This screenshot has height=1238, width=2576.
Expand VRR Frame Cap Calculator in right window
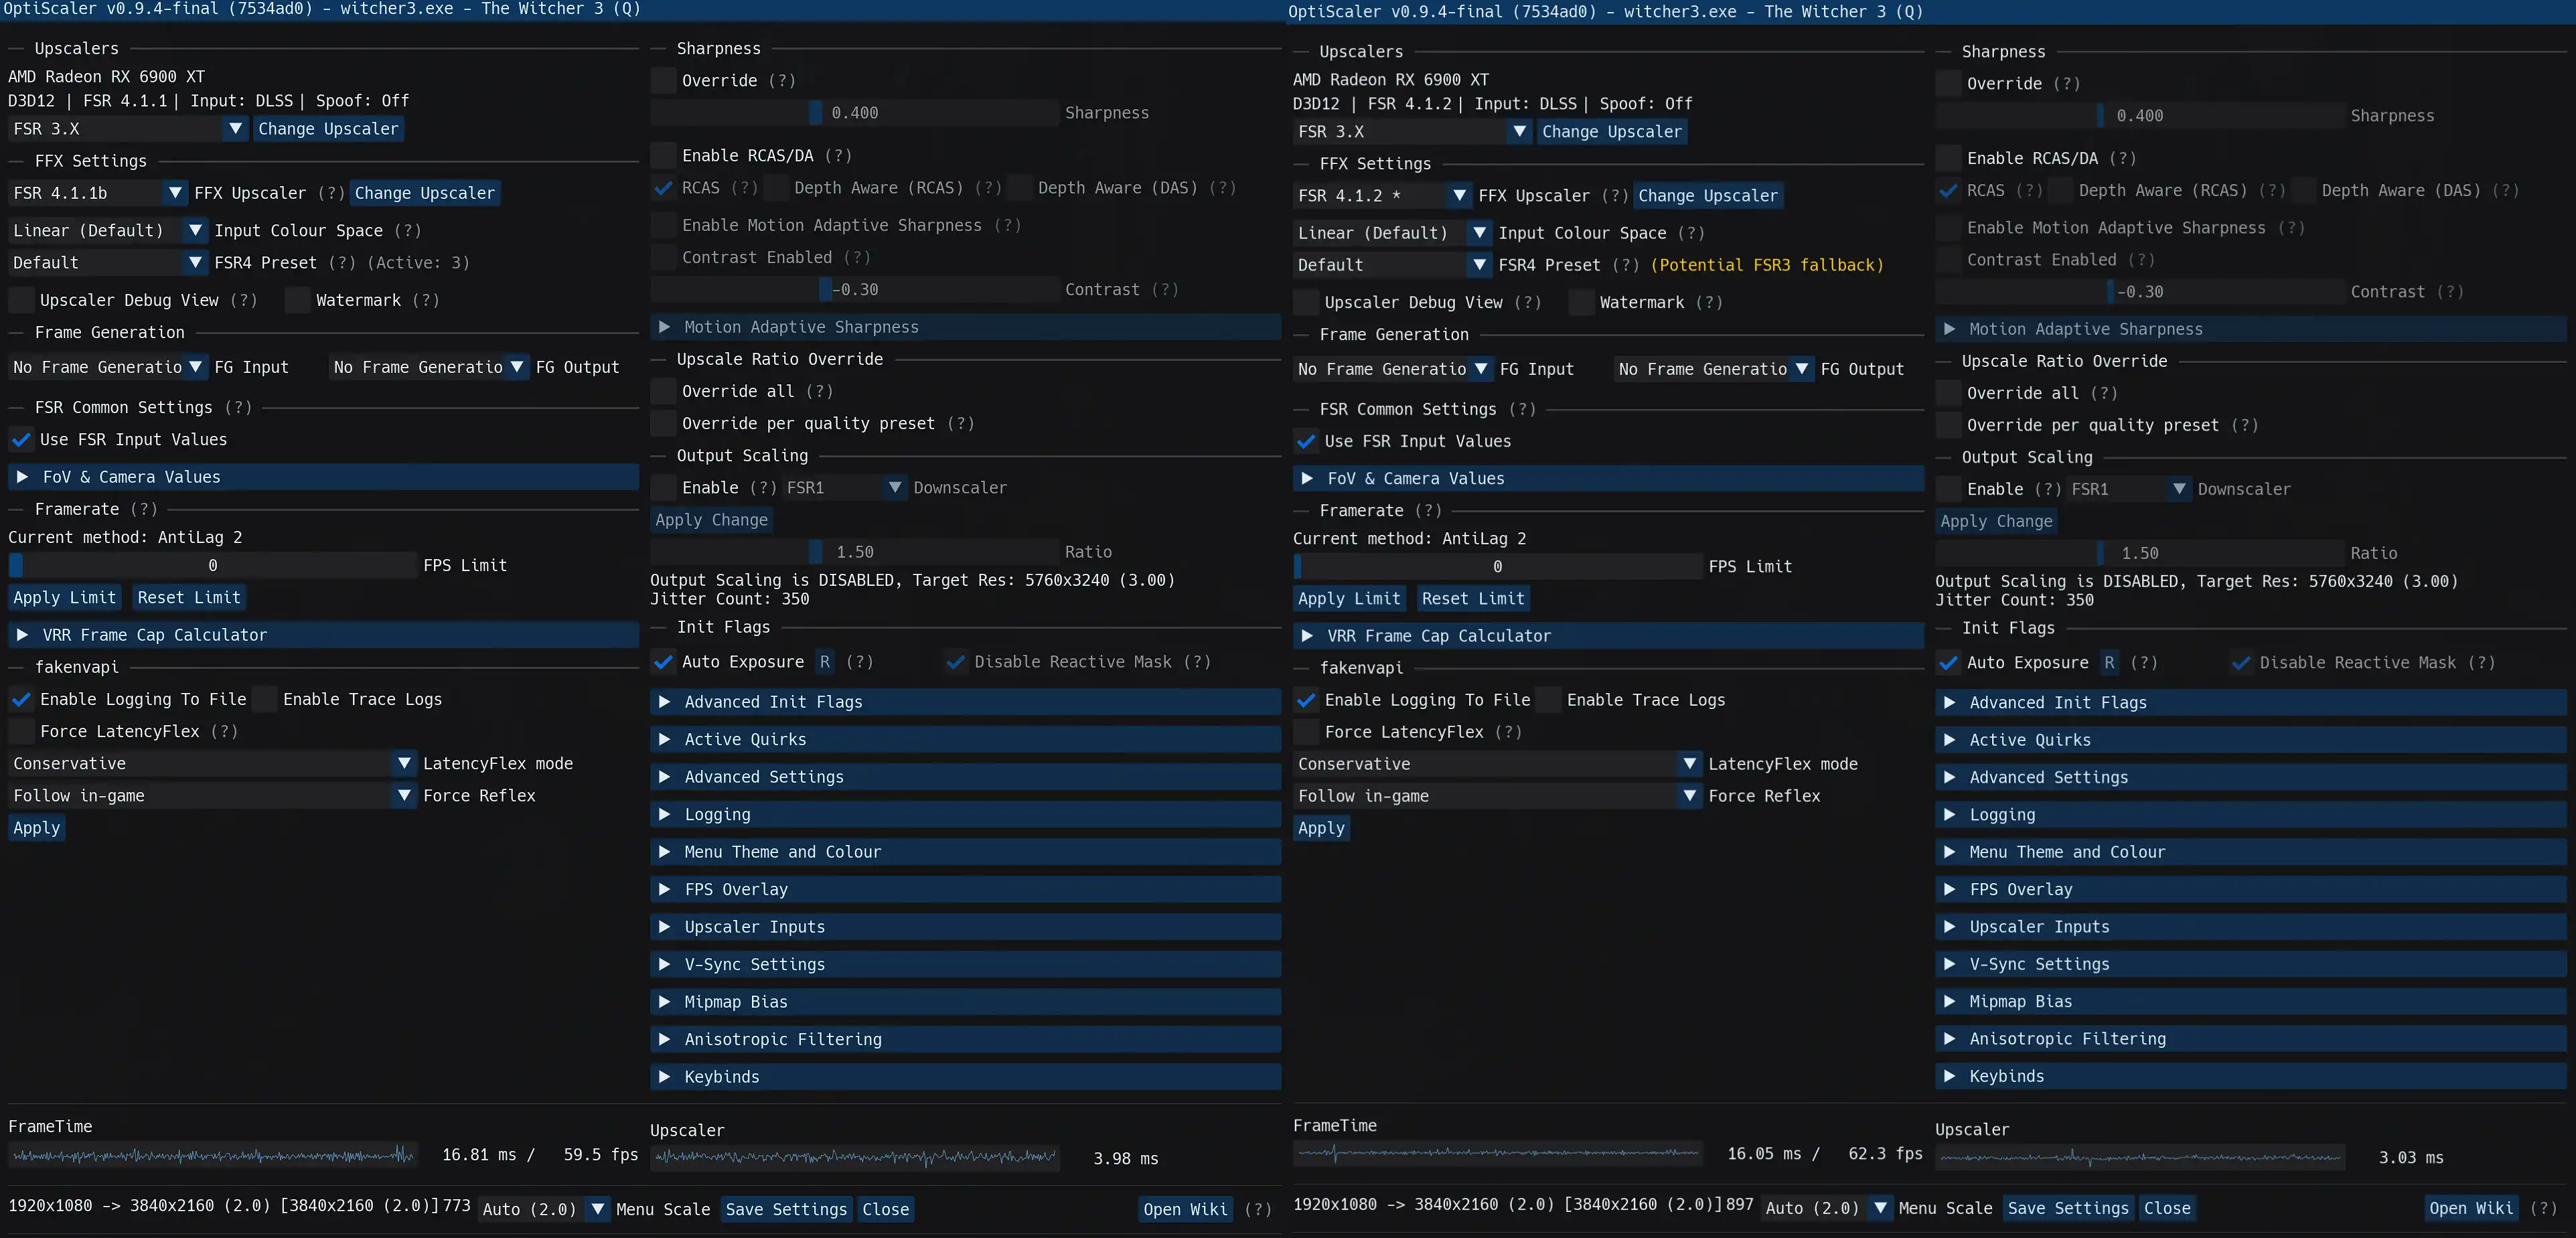[x=1608, y=636]
